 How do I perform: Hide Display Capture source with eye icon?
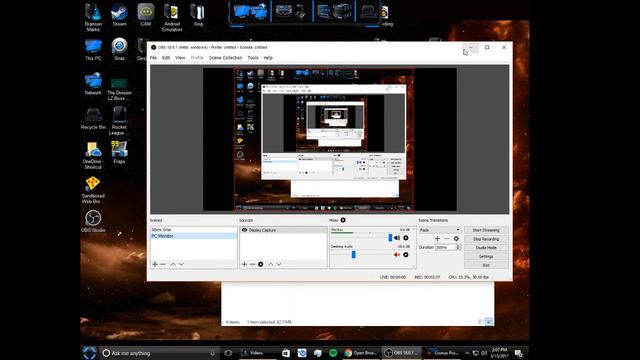click(244, 230)
